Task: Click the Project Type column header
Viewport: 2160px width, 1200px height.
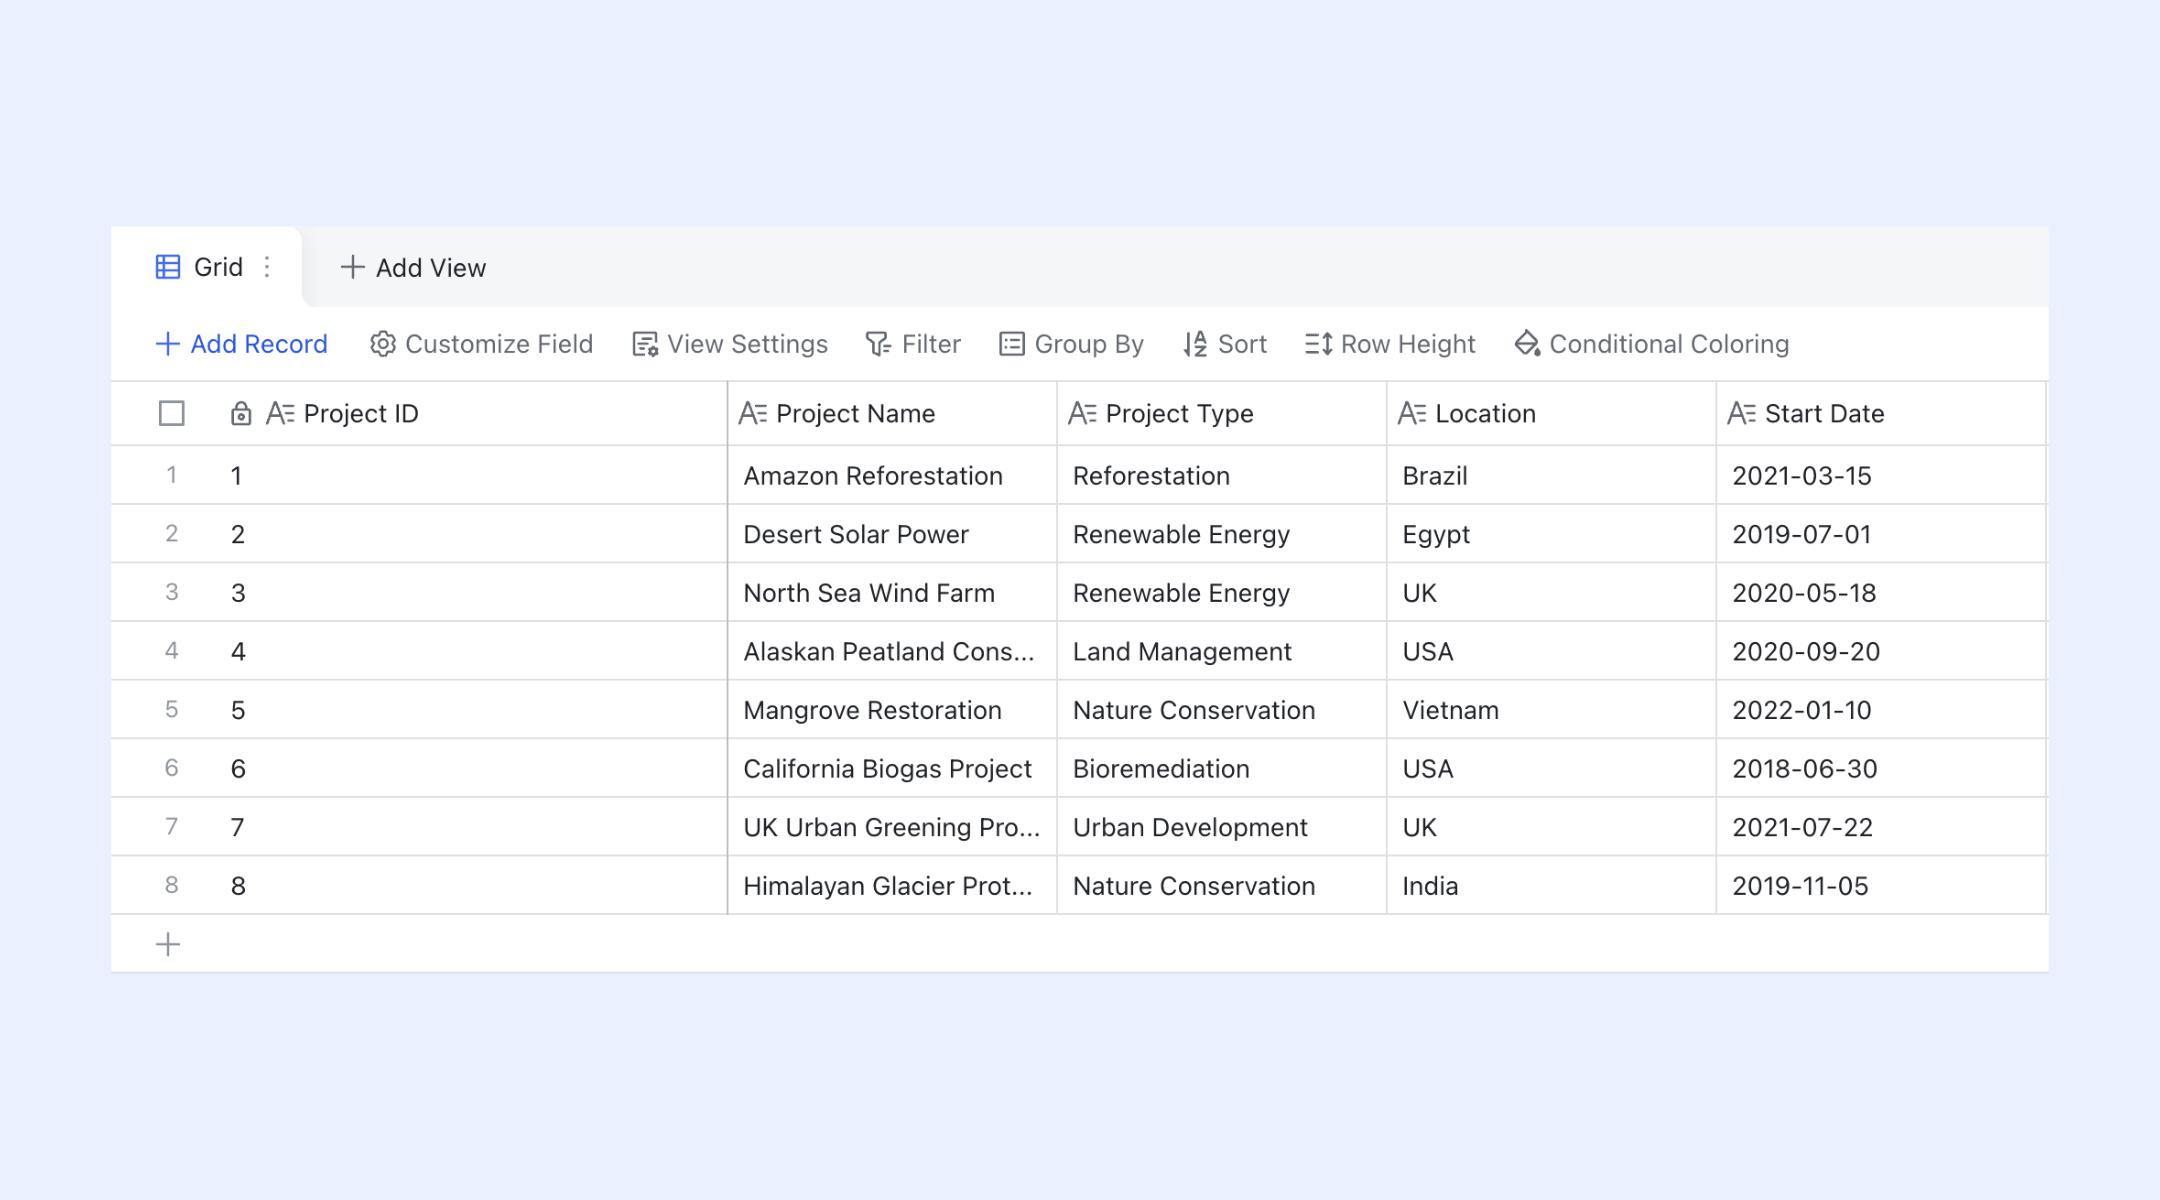Action: coord(1222,413)
